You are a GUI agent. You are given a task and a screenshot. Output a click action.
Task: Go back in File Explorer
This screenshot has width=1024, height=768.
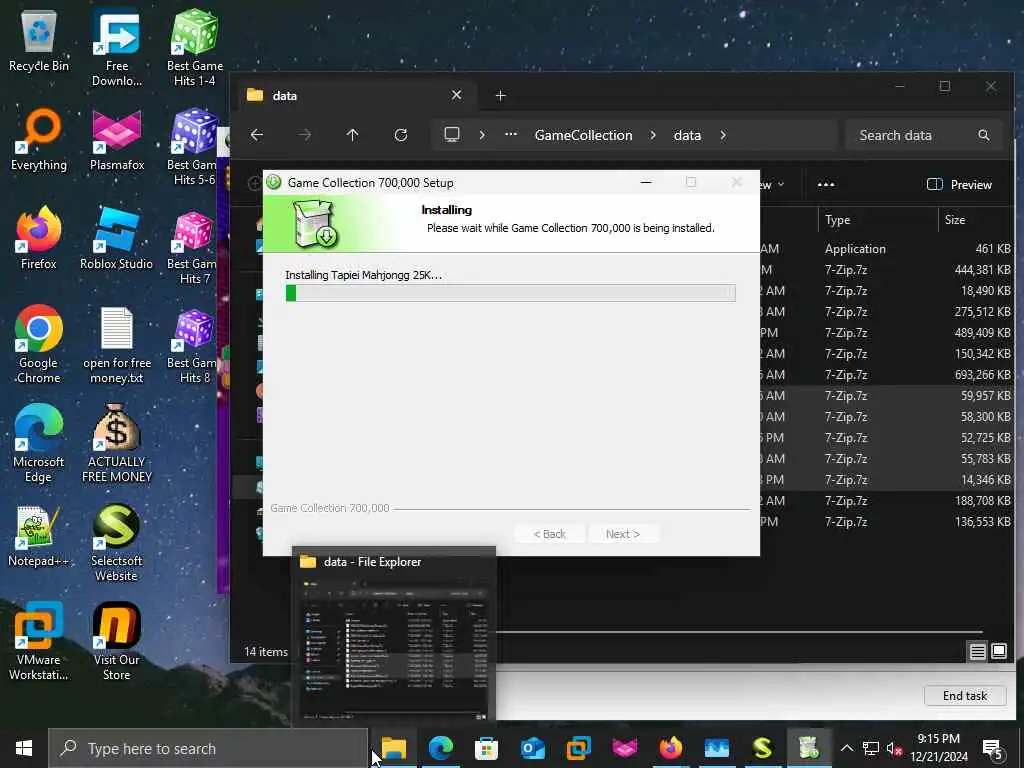click(257, 135)
